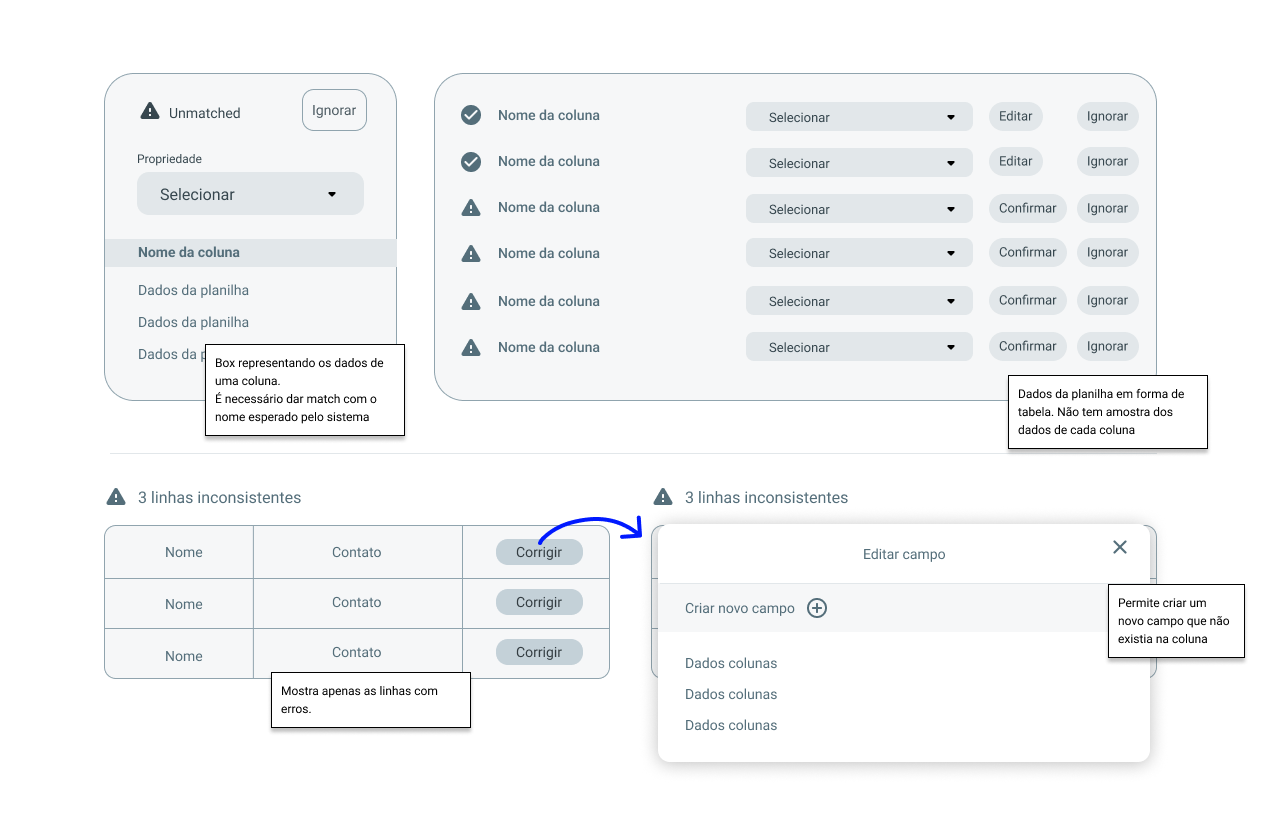Open the Selecionar dropdown in the last table row

point(859,347)
